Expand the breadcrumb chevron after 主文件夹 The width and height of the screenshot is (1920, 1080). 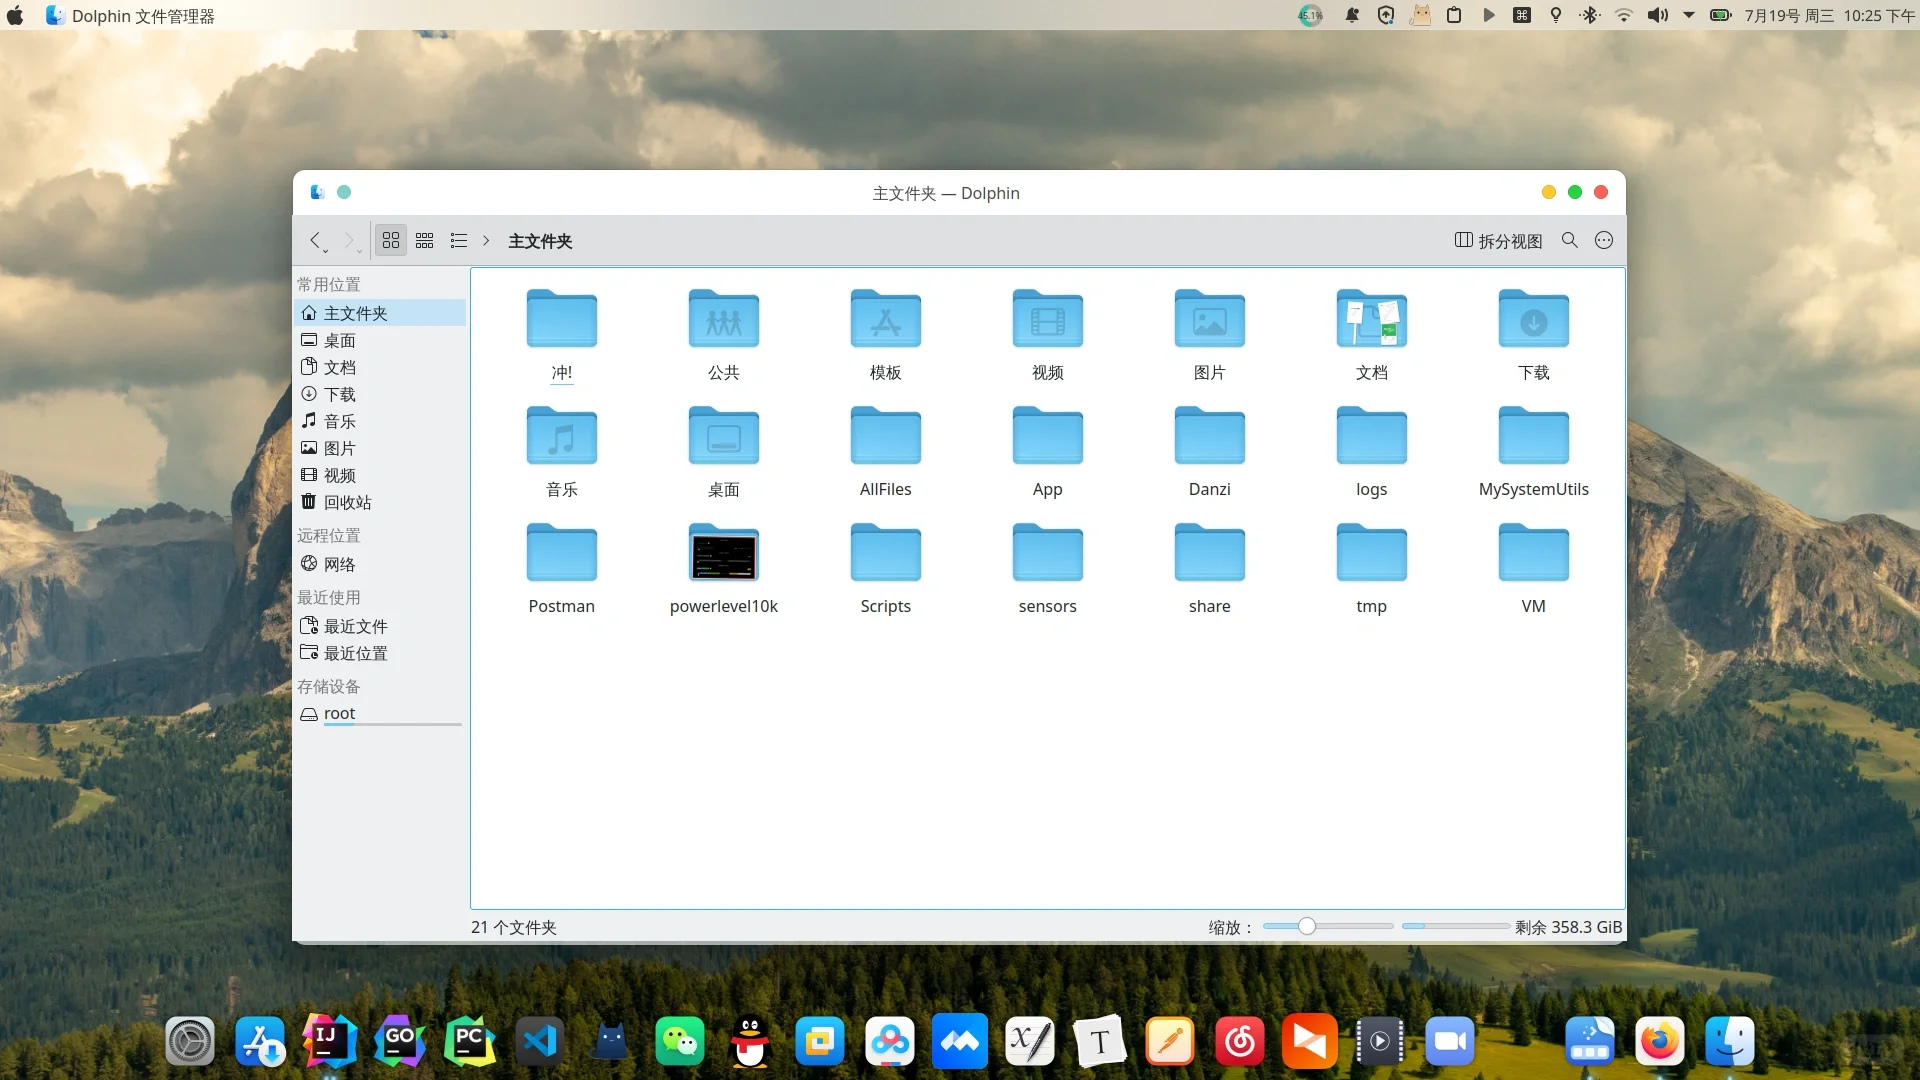point(487,240)
